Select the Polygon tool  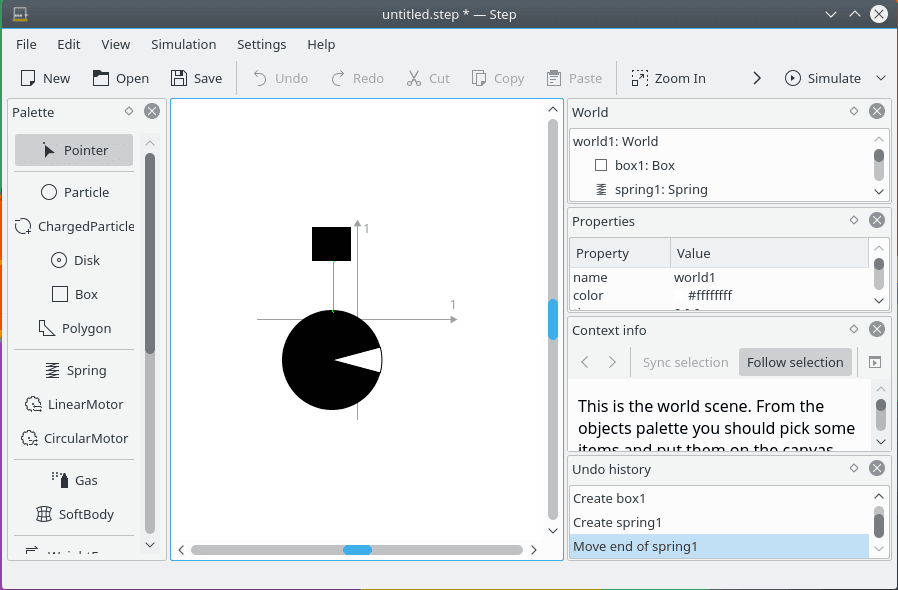click(x=74, y=328)
